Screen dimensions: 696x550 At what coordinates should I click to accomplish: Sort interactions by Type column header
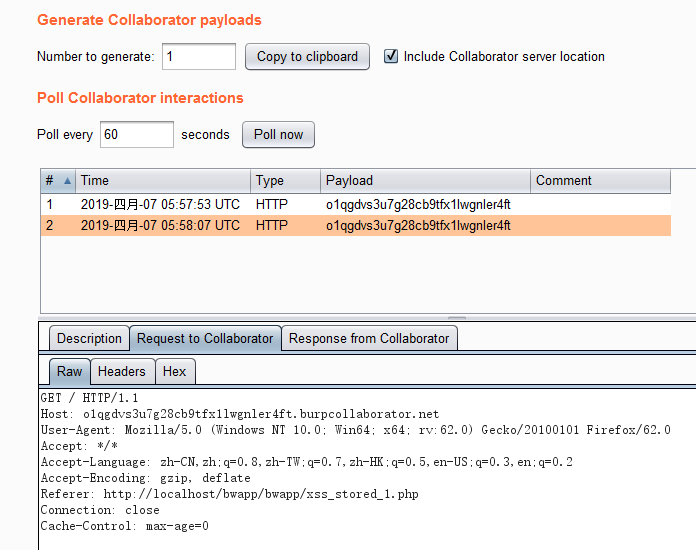click(284, 181)
